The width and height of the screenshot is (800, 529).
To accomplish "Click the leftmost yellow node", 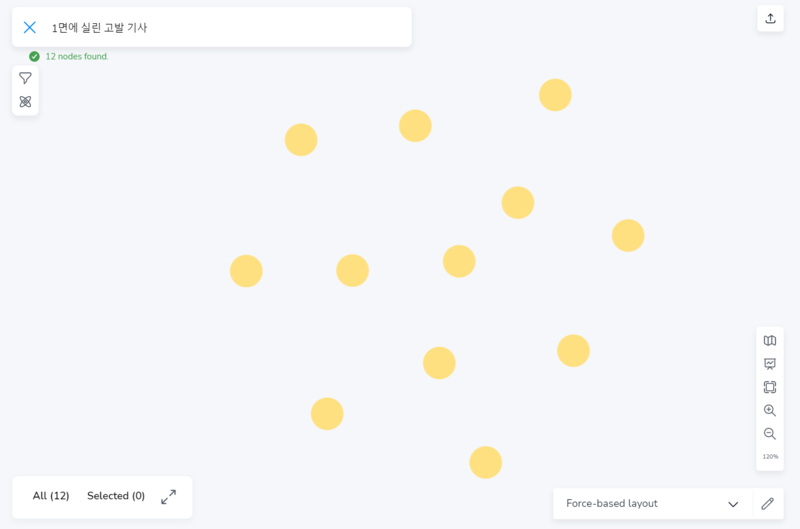I will coord(246,271).
